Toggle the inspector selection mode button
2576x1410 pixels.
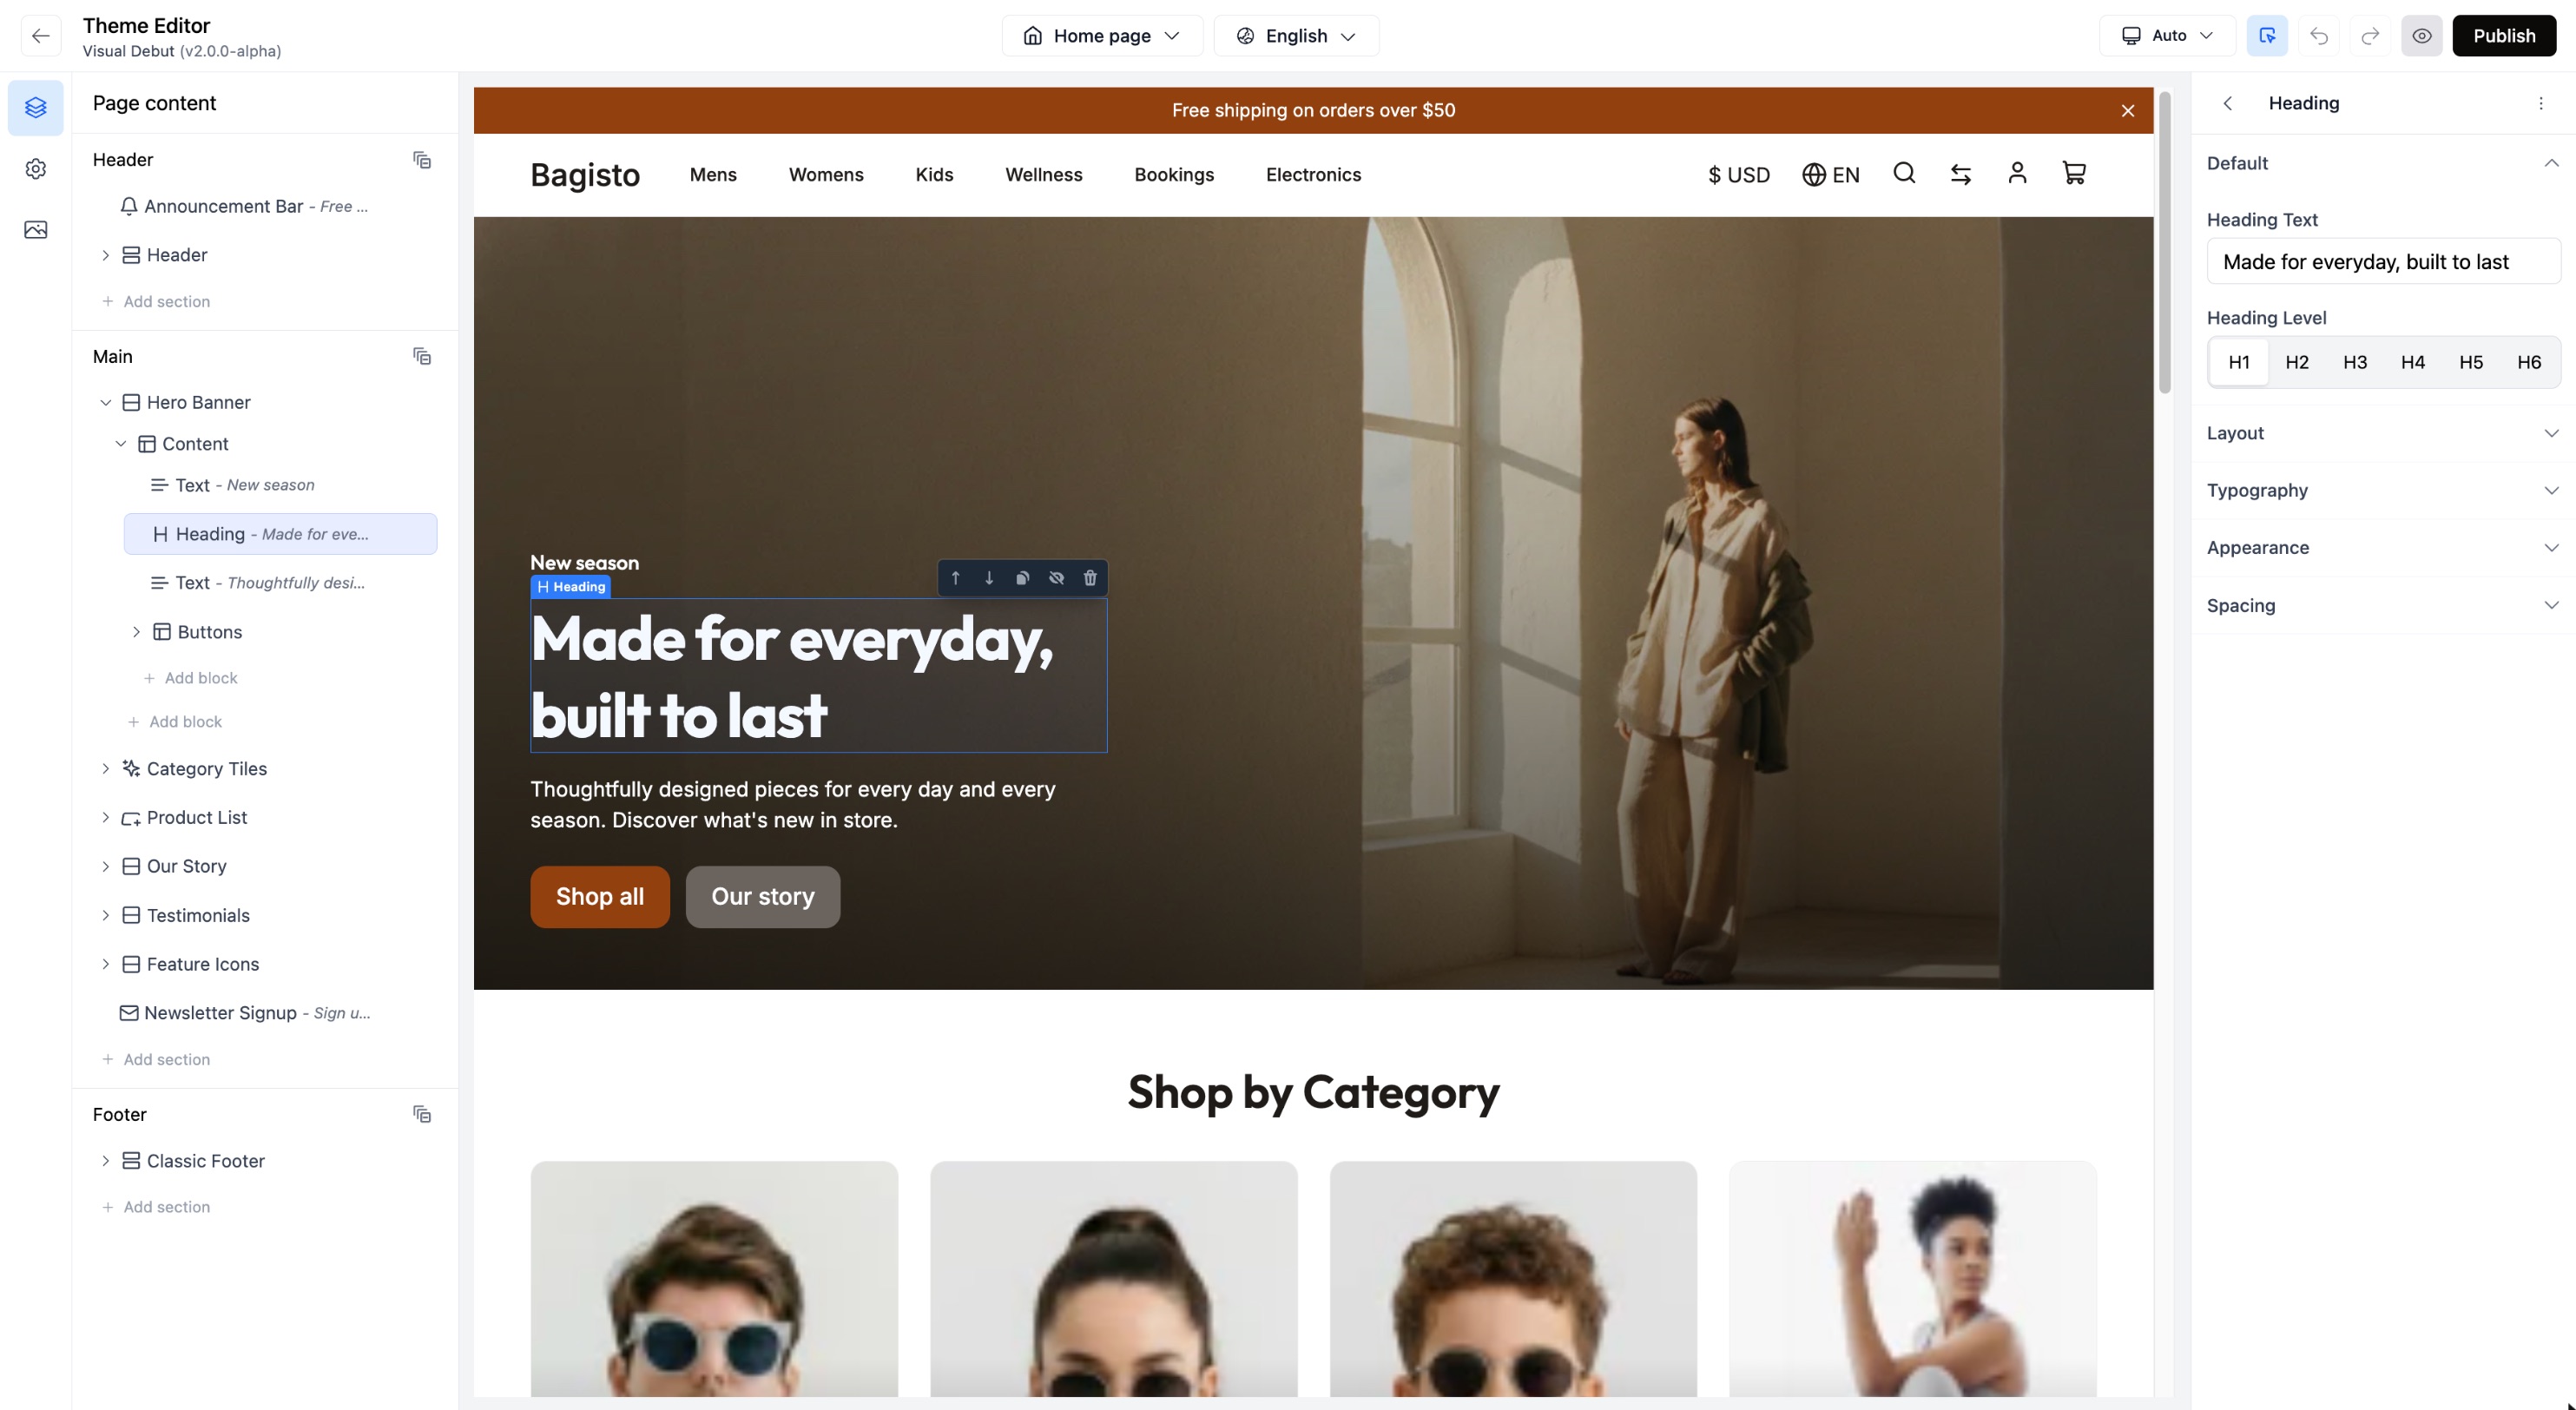2267,36
